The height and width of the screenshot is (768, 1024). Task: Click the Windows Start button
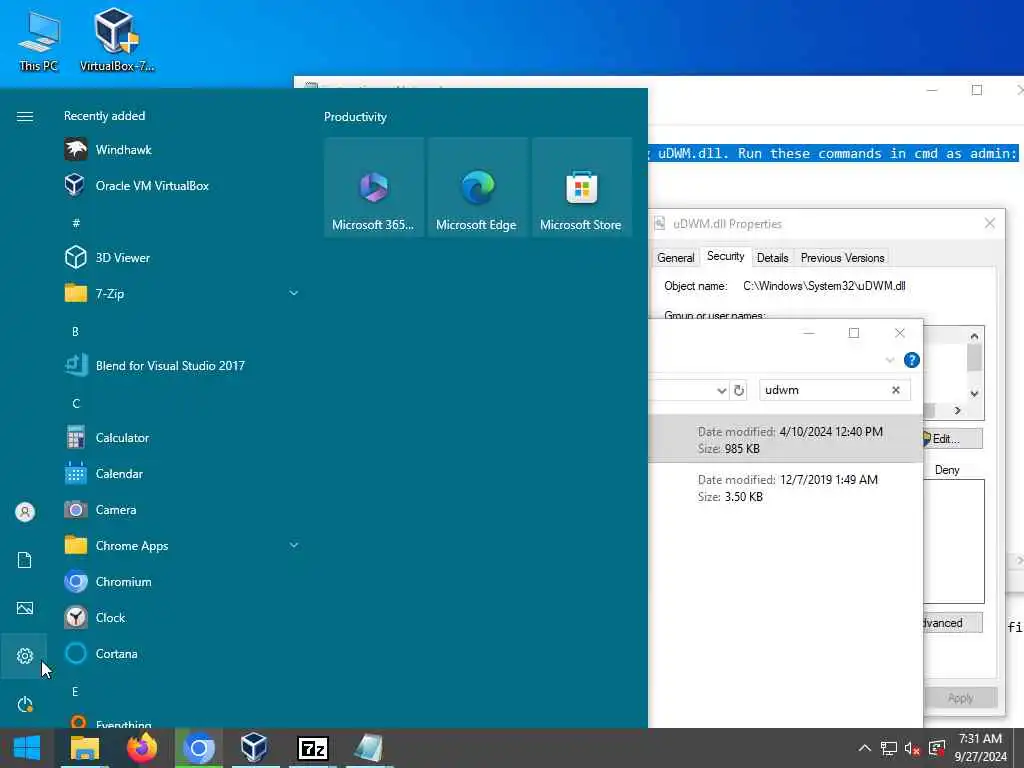27,748
